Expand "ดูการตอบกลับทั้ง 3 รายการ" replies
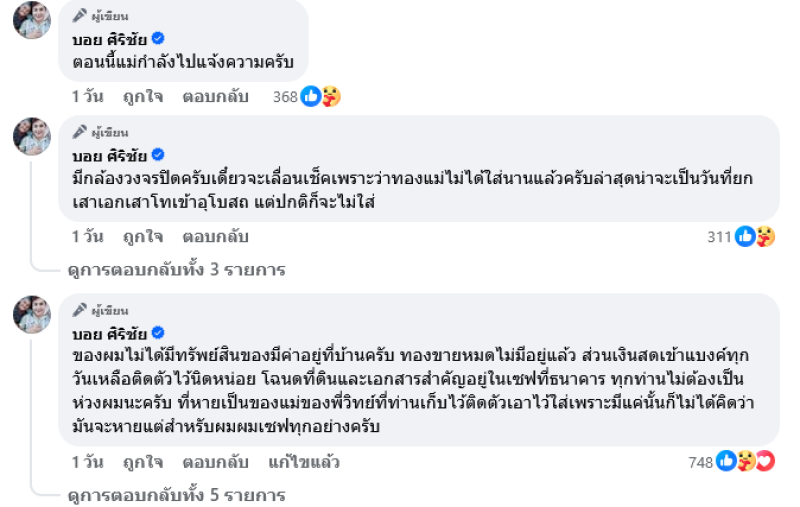Image resolution: width=800 pixels, height=507 pixels. click(176, 270)
